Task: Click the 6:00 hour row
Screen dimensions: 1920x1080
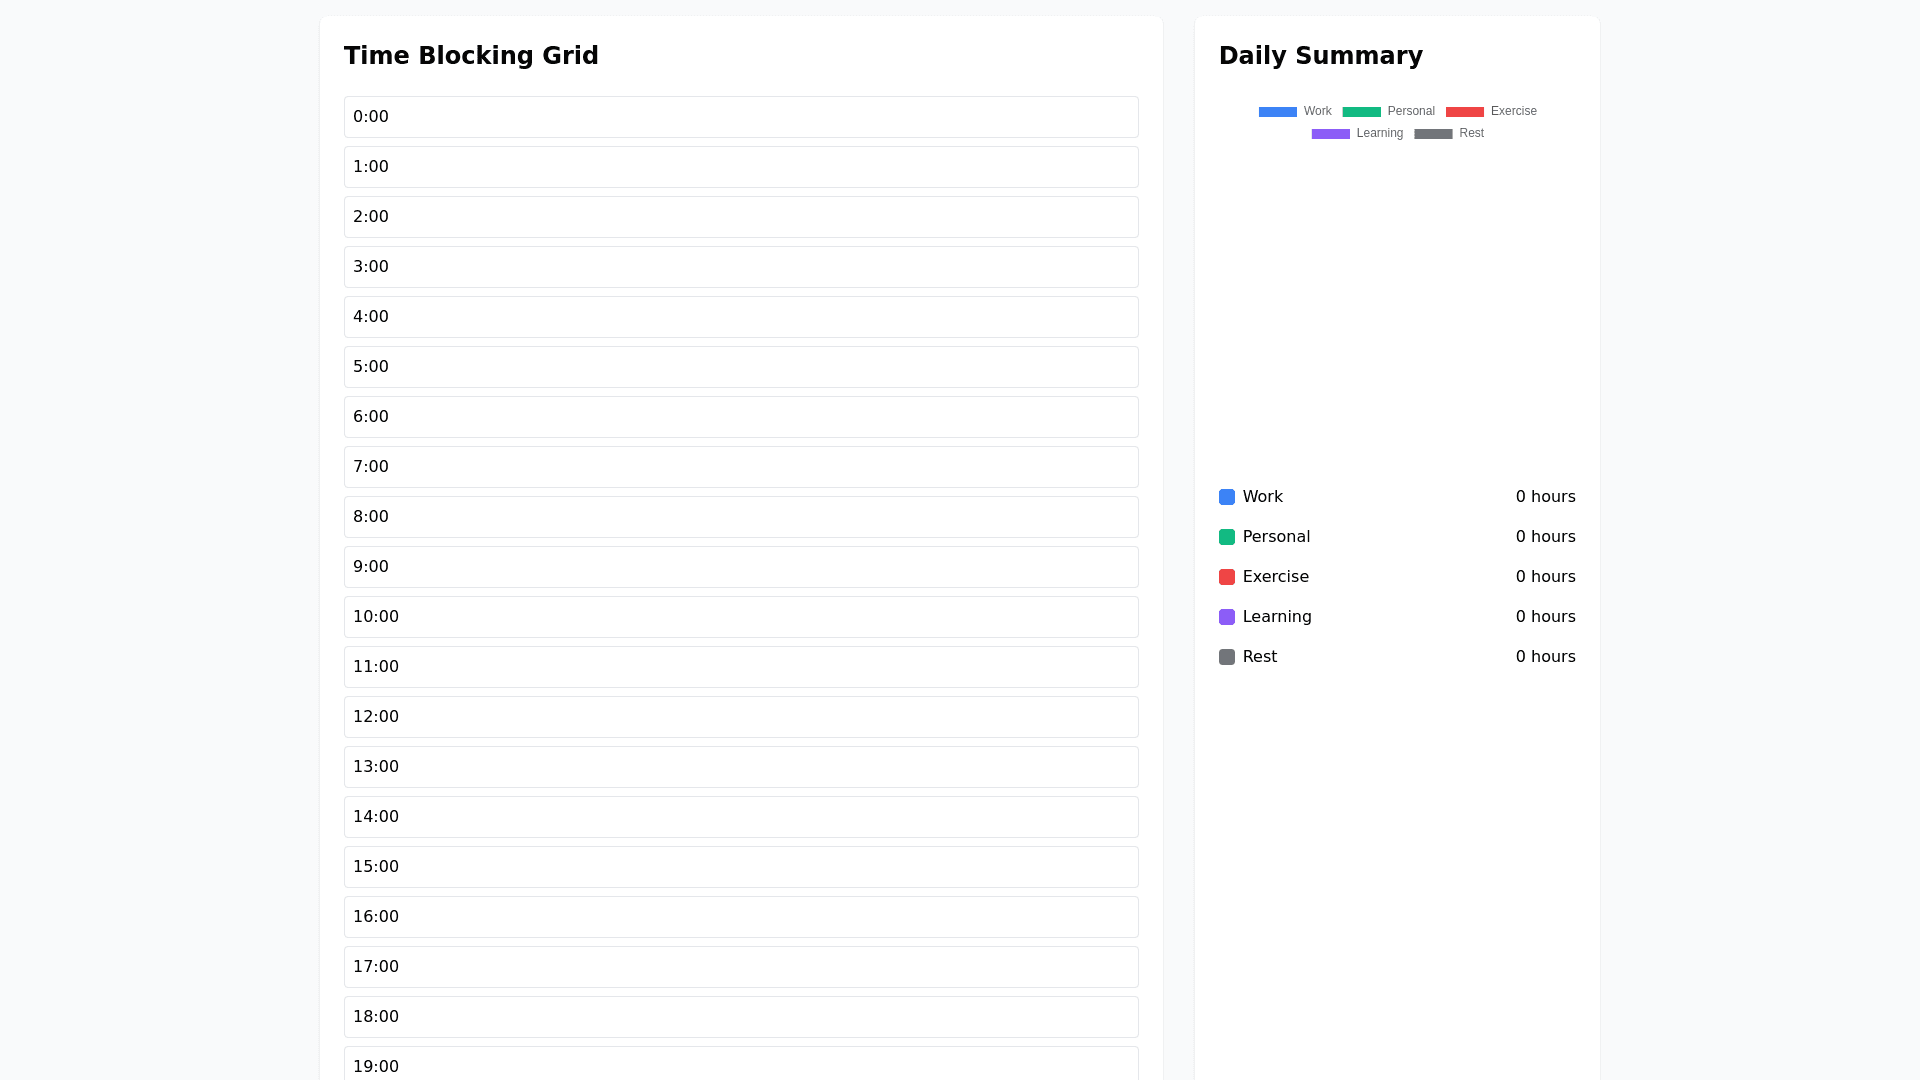Action: point(741,417)
